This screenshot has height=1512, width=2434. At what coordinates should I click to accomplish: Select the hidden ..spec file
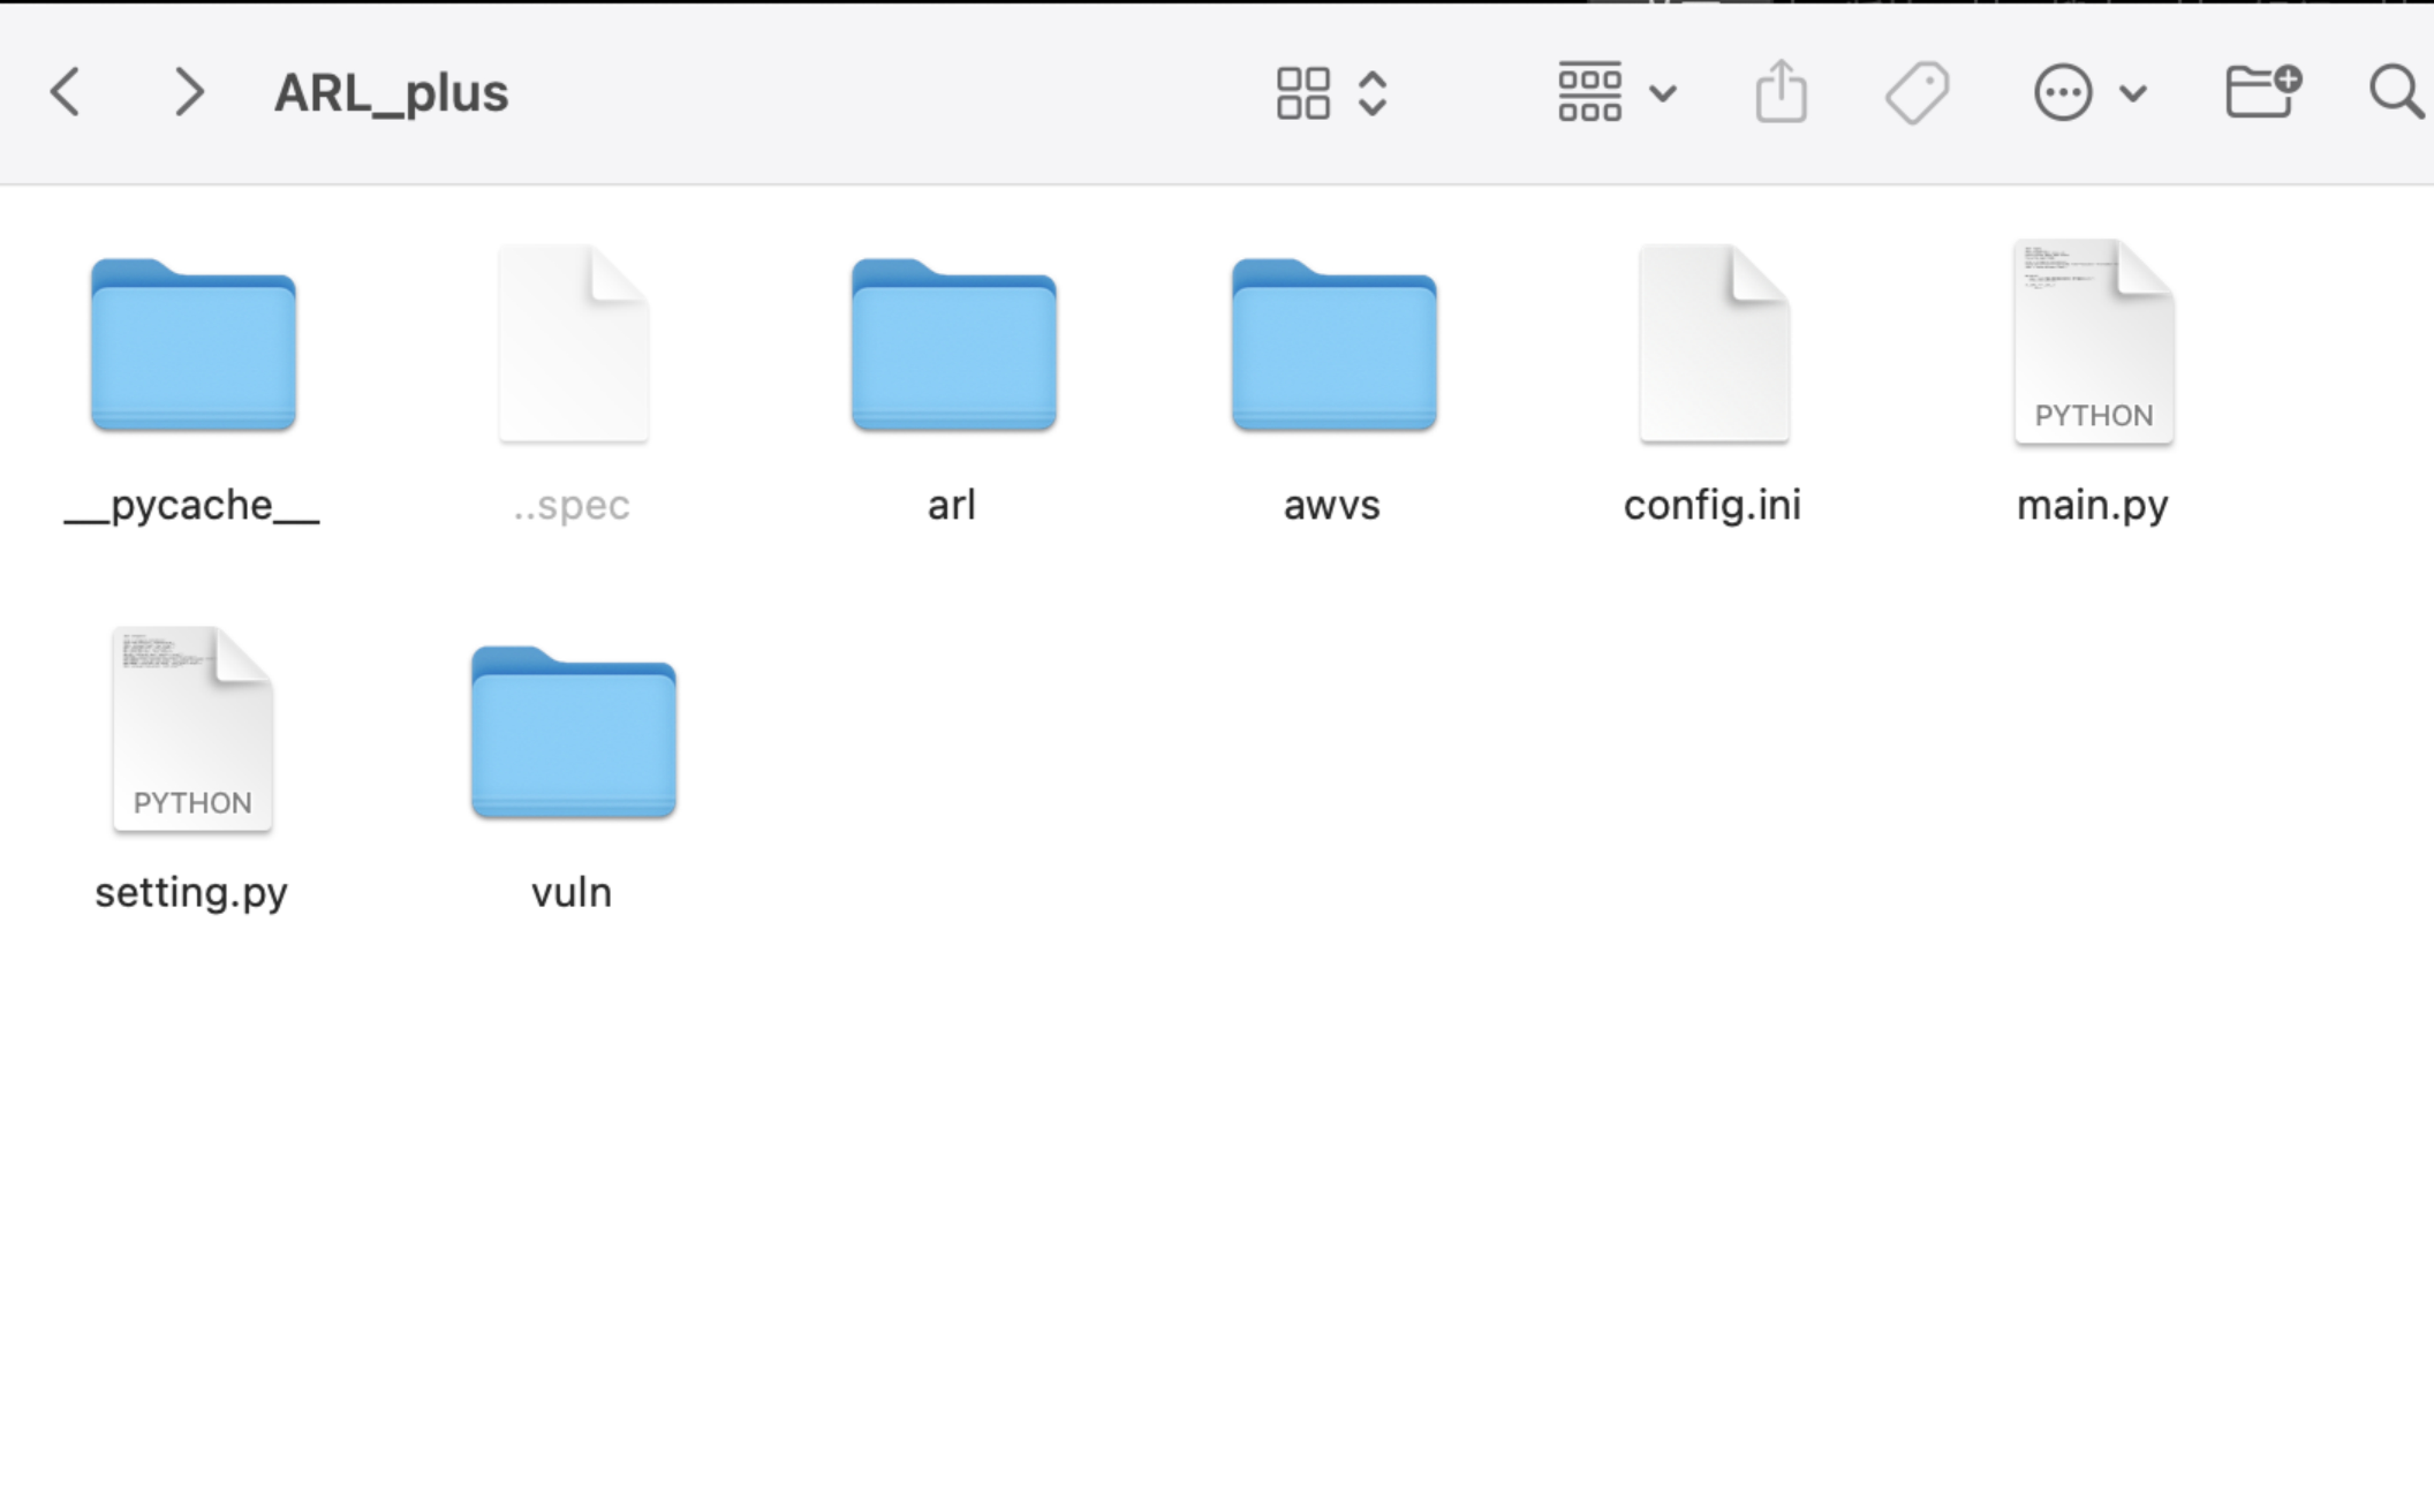coord(573,344)
